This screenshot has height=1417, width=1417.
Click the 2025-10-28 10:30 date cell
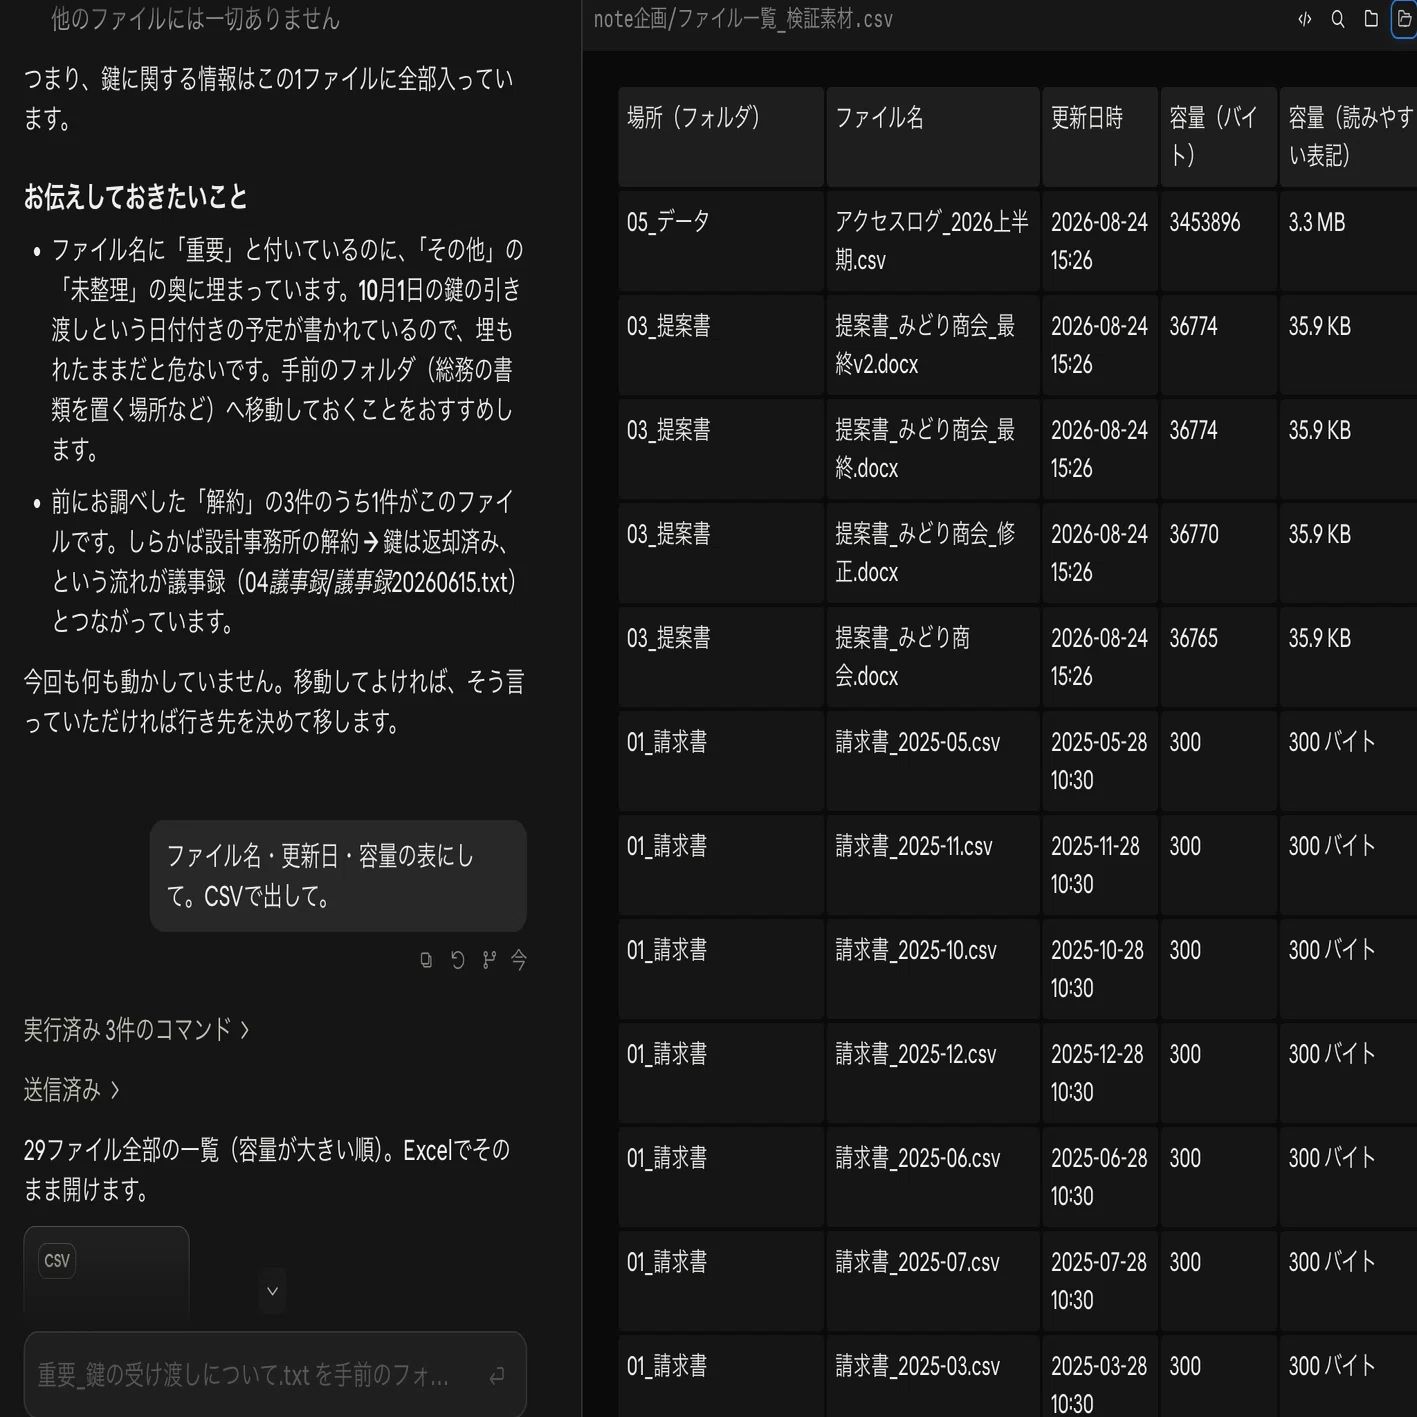click(x=1100, y=969)
